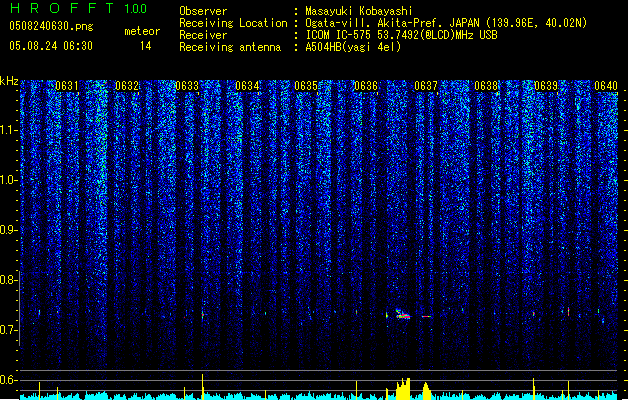Click the horizontal red echo streak after 0637
Image resolution: width=629 pixels, height=400 pixels.
coord(426,317)
